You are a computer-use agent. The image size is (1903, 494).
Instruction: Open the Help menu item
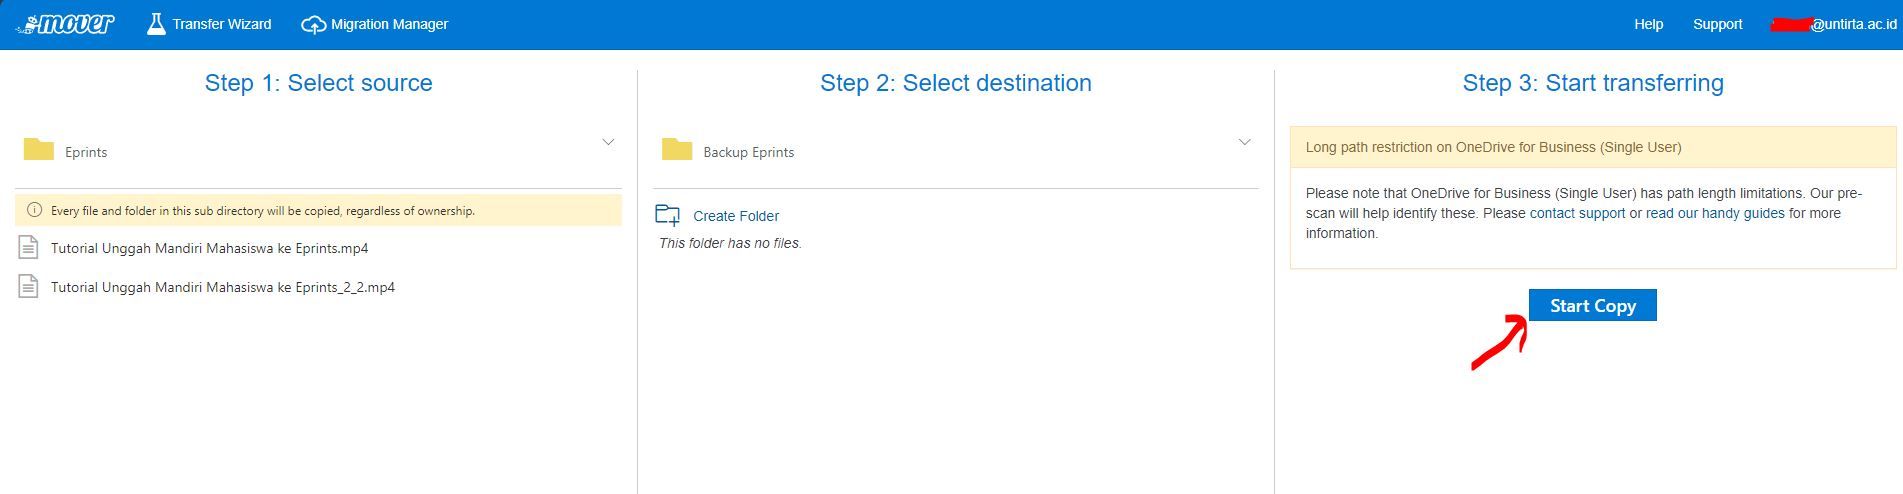tap(1648, 24)
